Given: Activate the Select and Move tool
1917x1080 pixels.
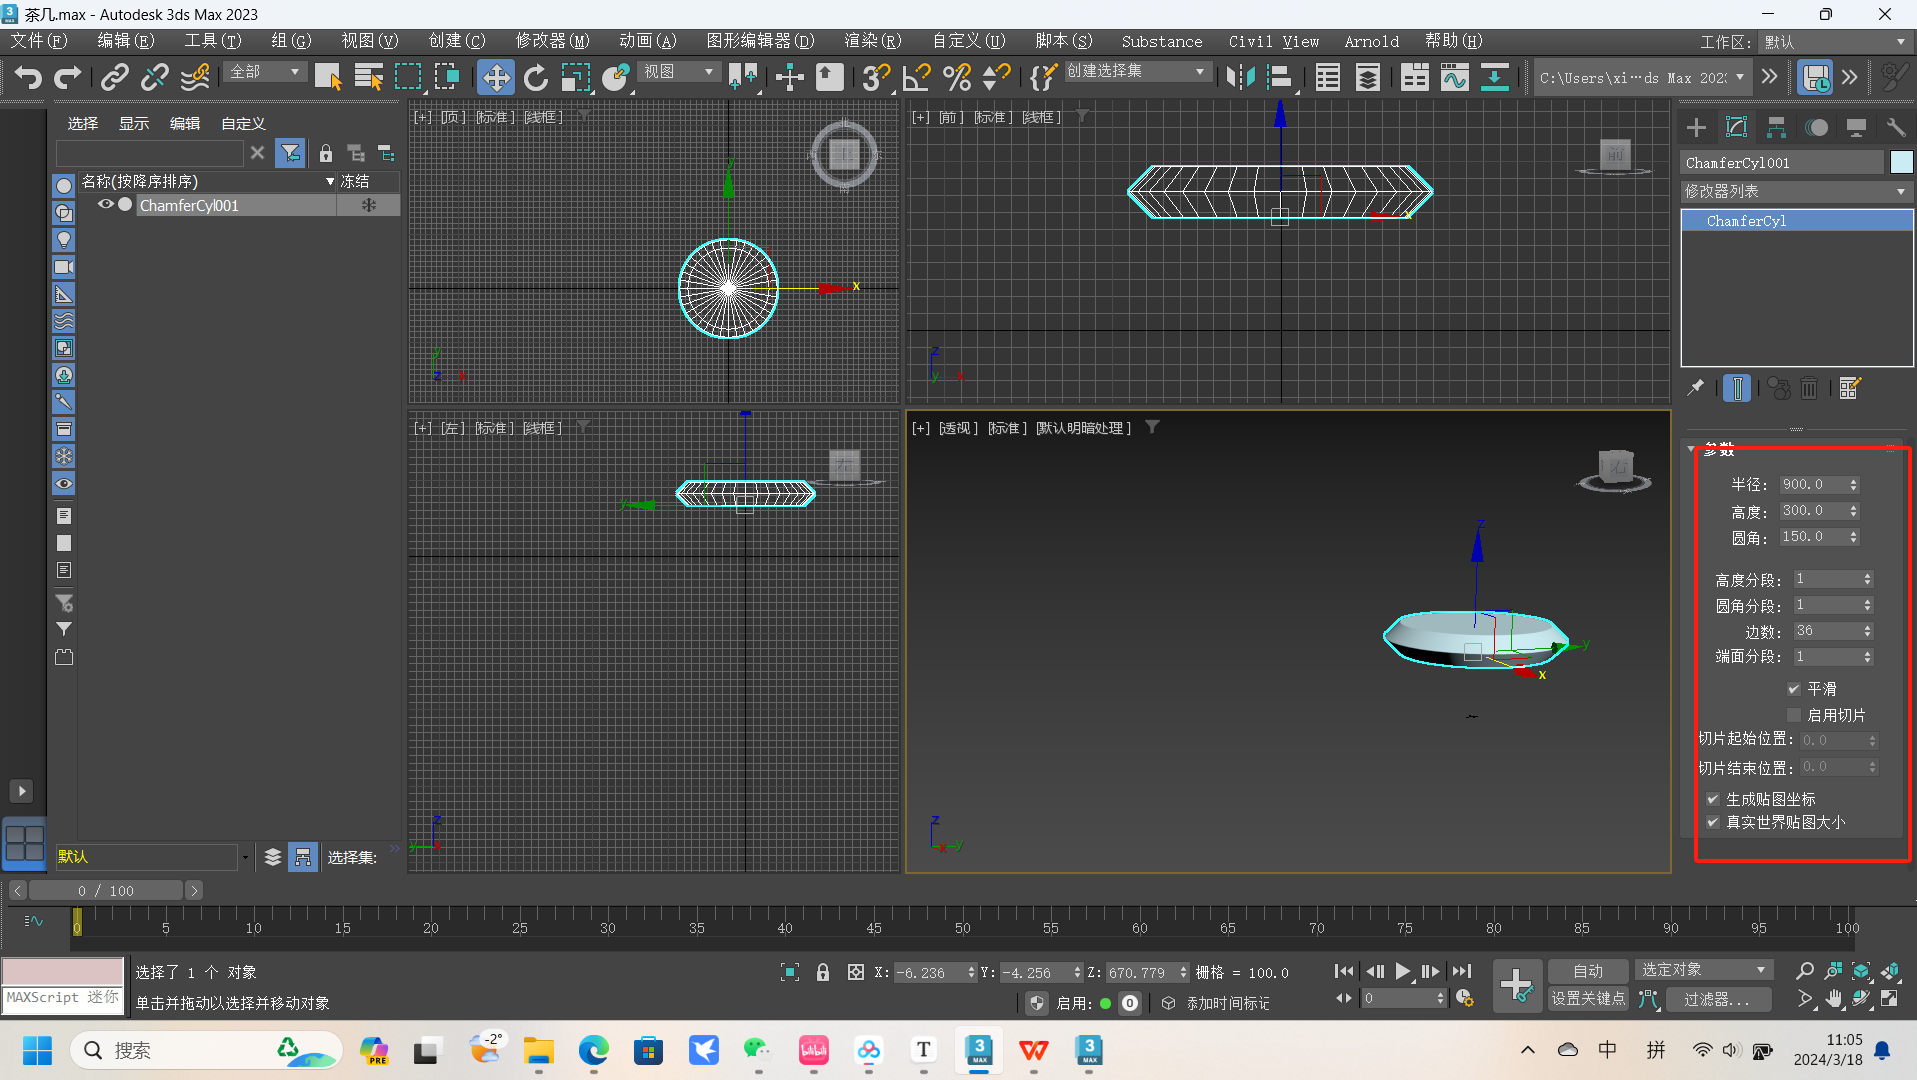Looking at the screenshot, I should 495,77.
